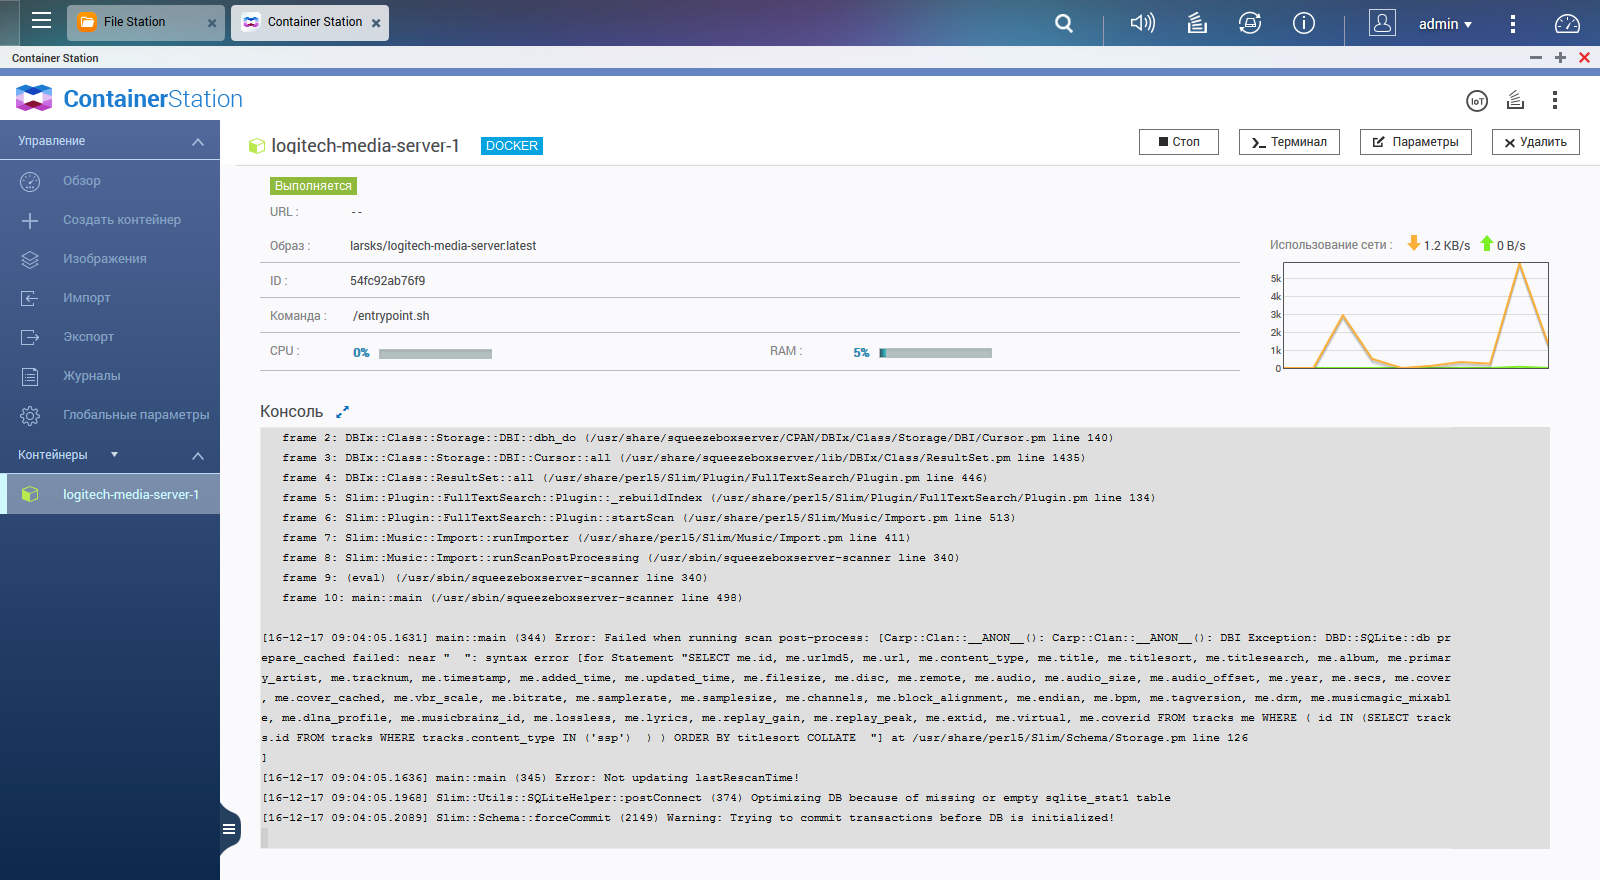Collapse the Управление sidebar section

198,142
